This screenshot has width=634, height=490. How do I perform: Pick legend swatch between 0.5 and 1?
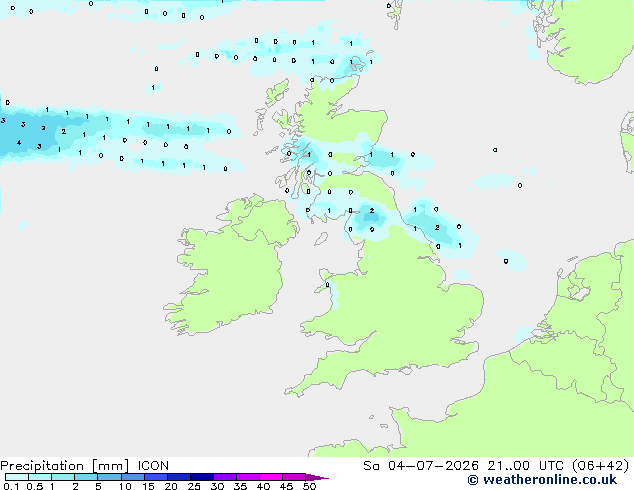tap(40, 477)
